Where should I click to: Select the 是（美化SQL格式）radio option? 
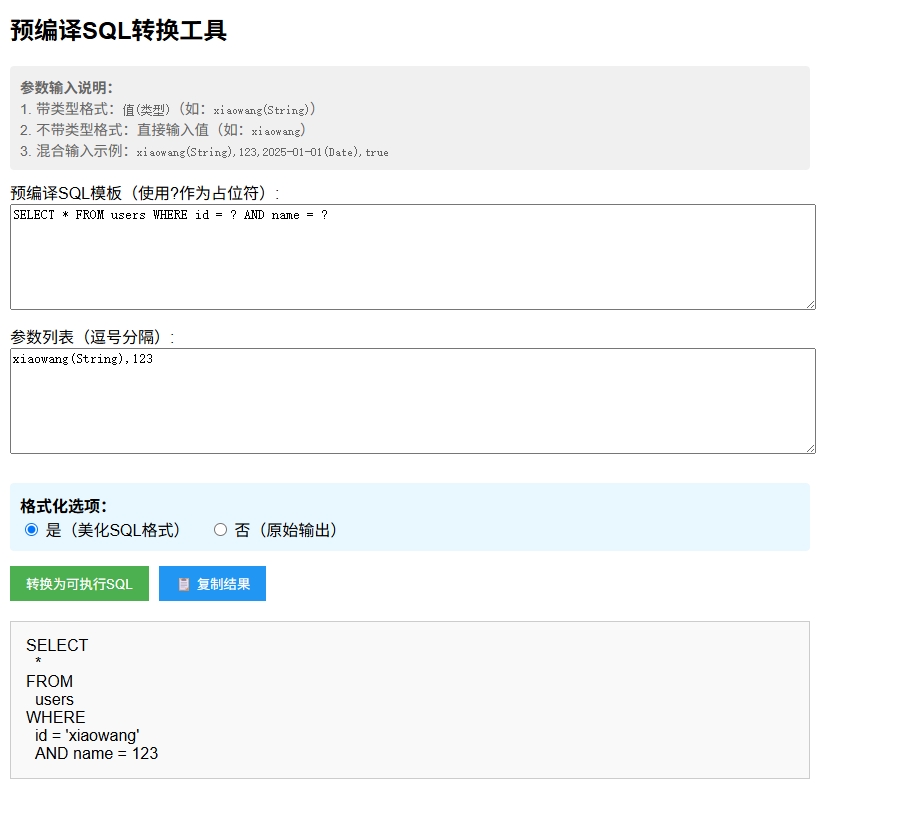pos(32,530)
